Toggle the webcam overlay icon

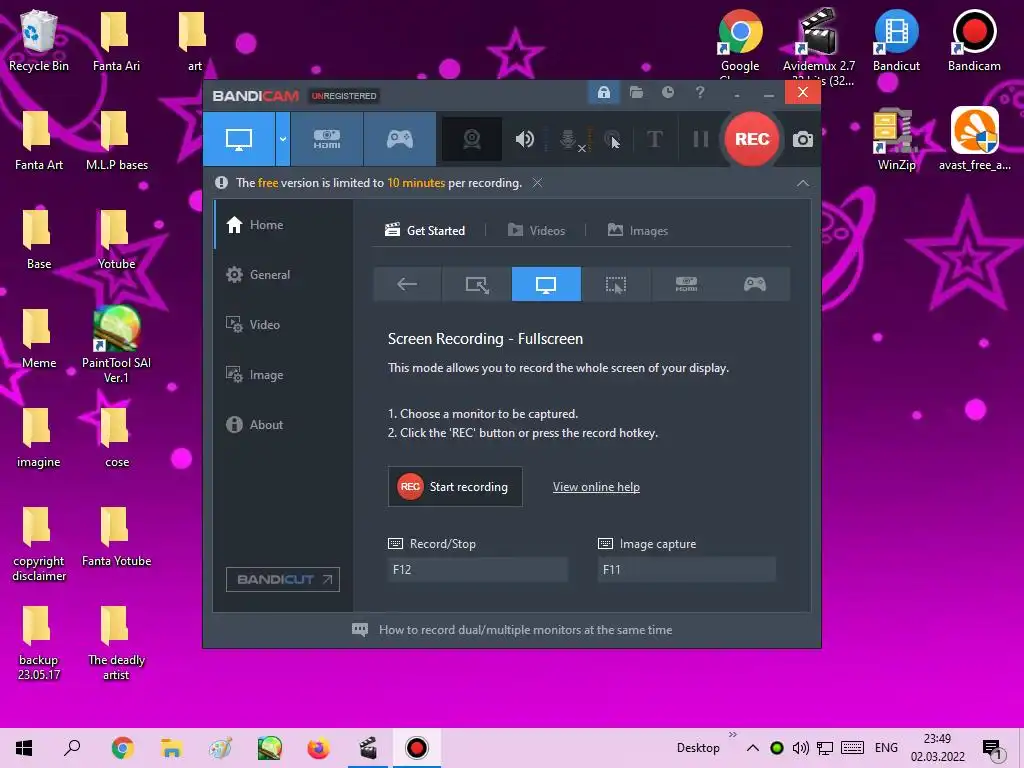click(x=472, y=139)
